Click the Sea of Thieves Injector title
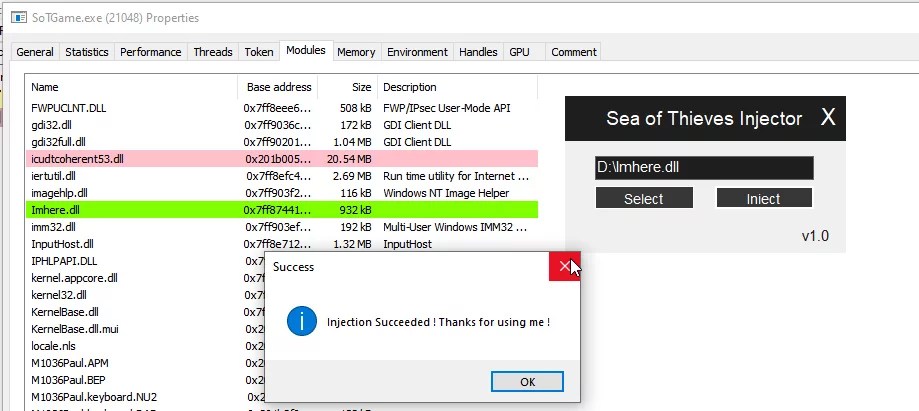The image size is (919, 411). 704,118
